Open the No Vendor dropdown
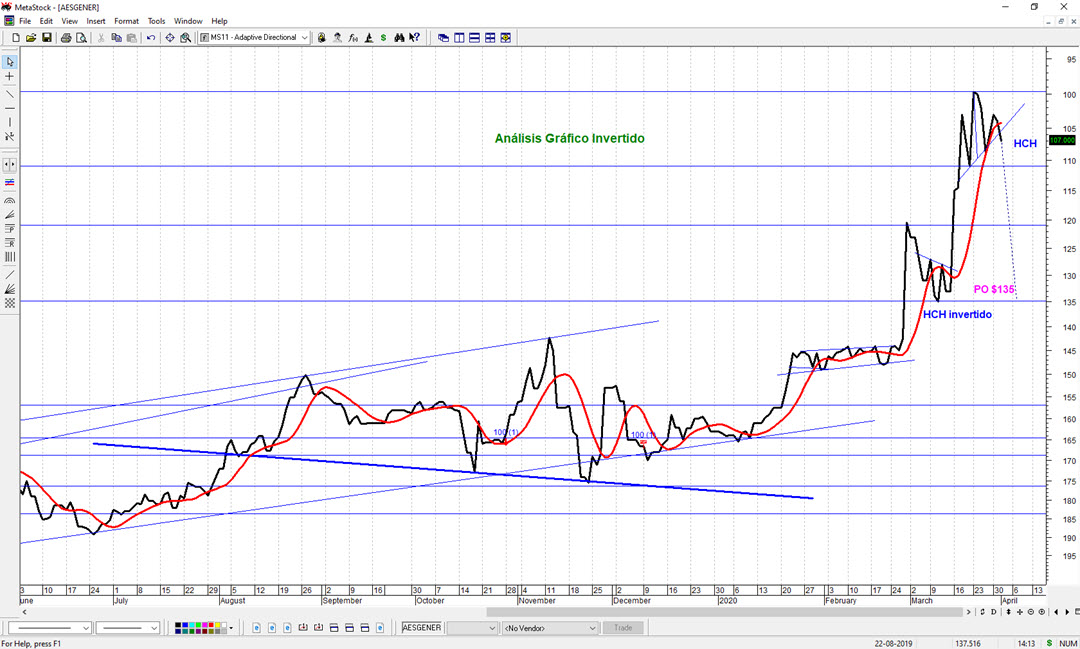This screenshot has width=1080, height=649. [x=593, y=628]
